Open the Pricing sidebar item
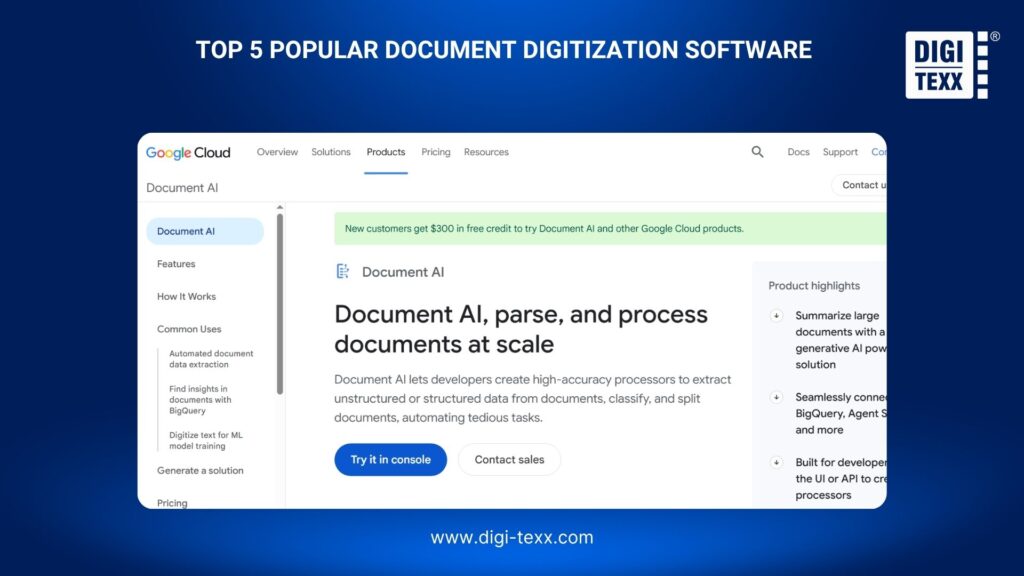 pos(172,503)
